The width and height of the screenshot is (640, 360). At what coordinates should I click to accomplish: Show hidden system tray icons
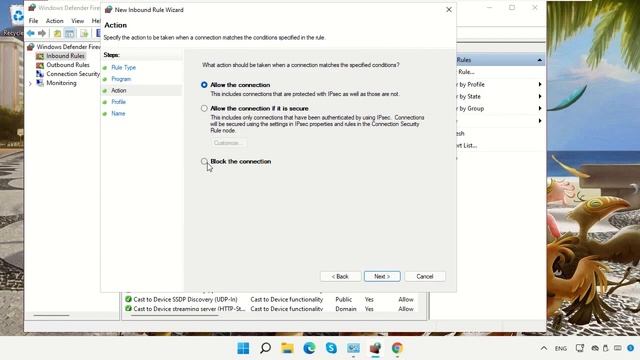(x=544, y=348)
